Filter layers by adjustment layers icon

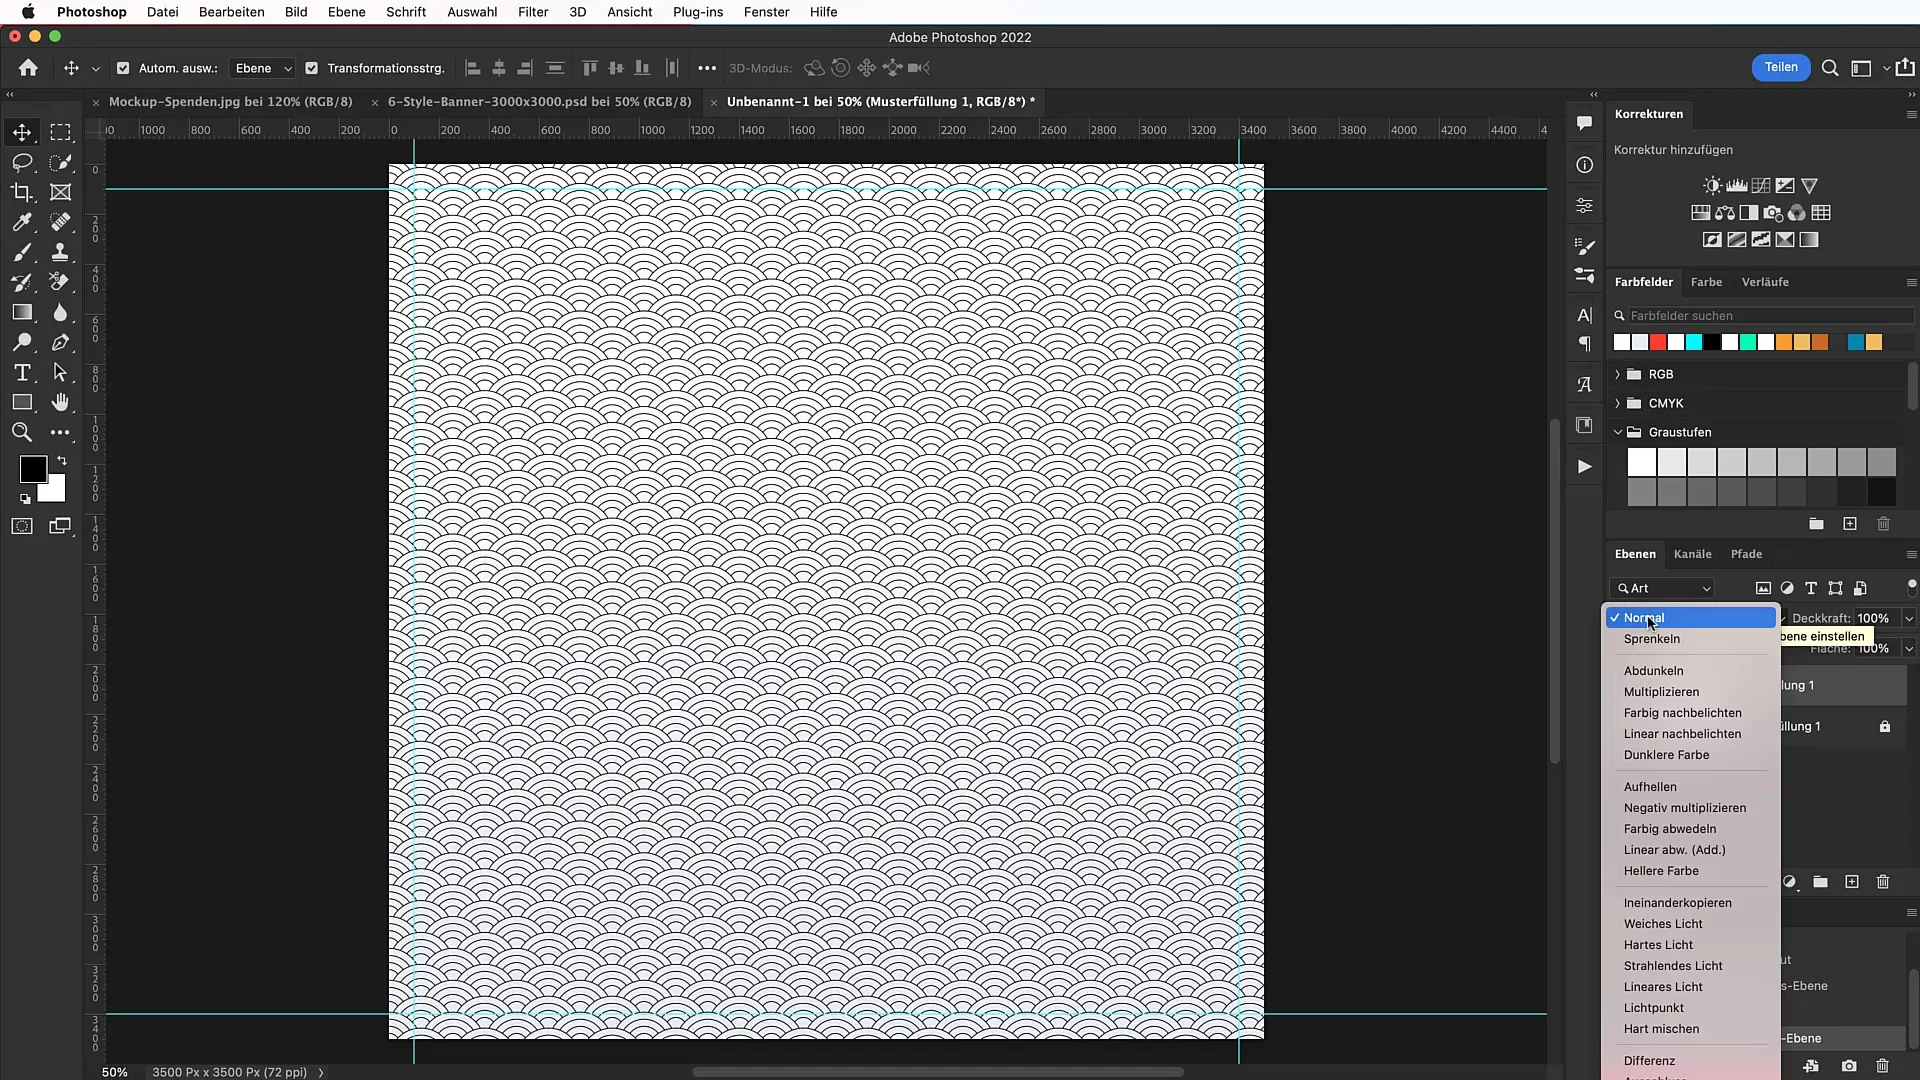point(1787,588)
